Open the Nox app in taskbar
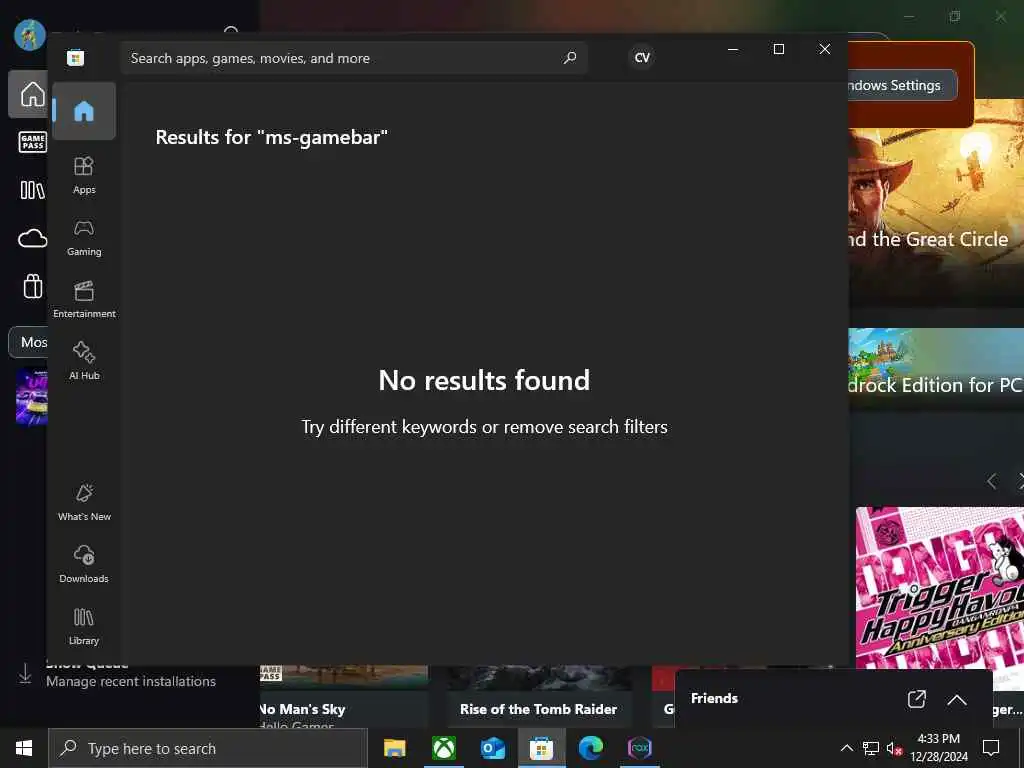 point(639,748)
